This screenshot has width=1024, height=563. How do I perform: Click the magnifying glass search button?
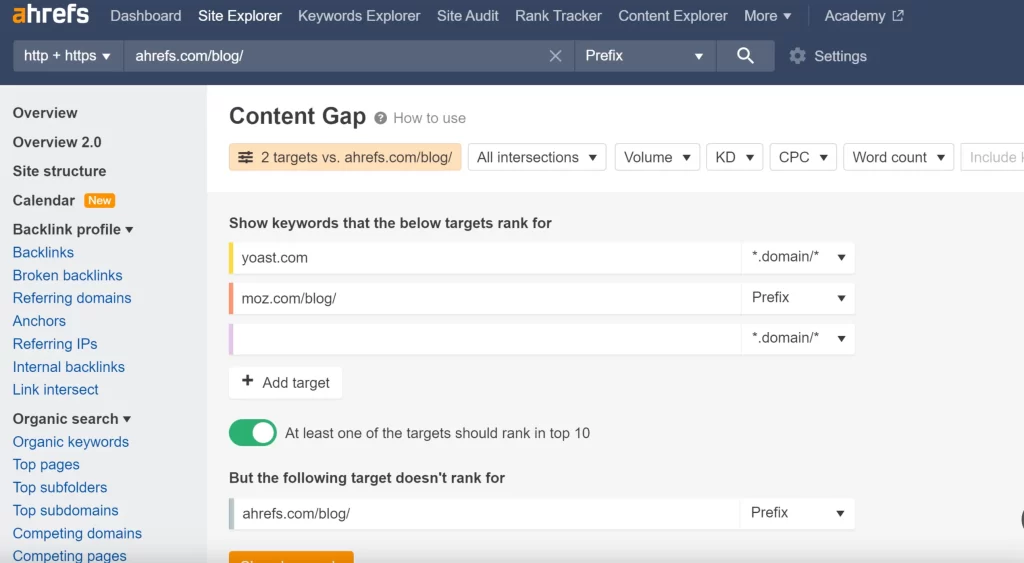point(745,56)
